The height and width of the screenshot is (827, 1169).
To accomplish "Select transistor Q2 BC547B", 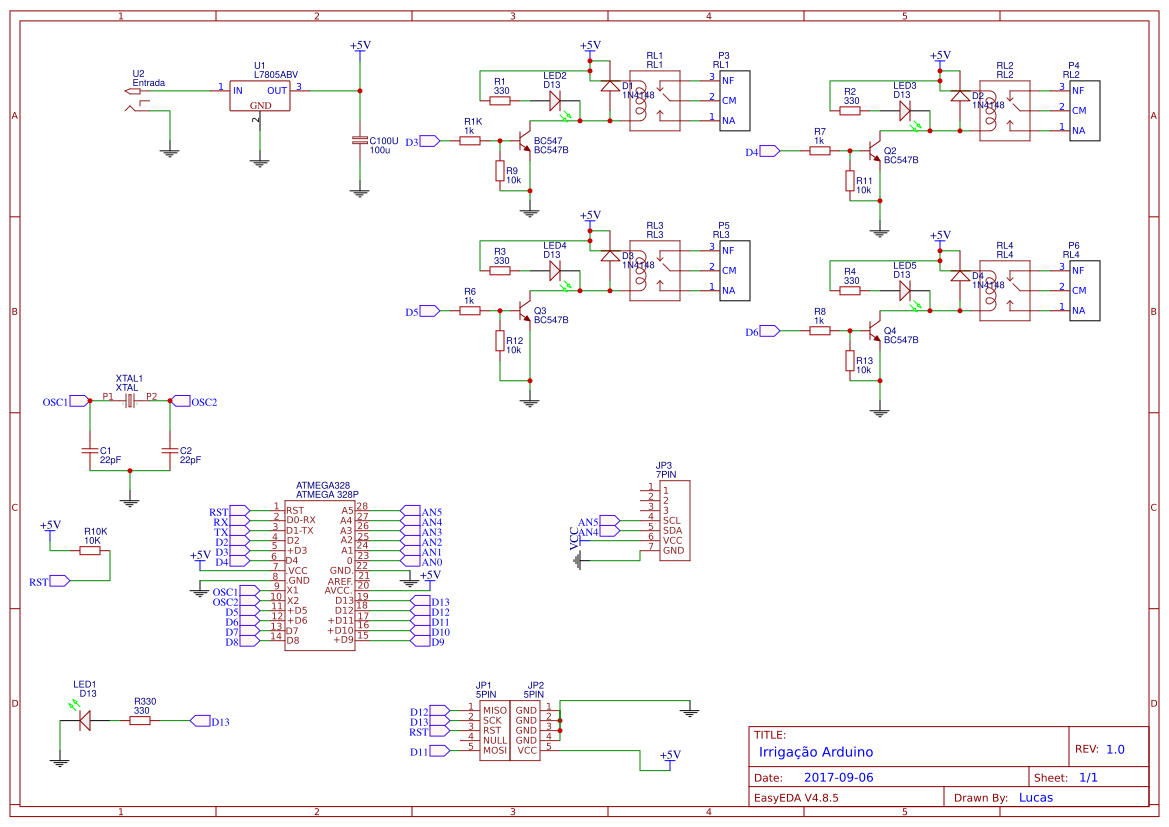I will 872,150.
